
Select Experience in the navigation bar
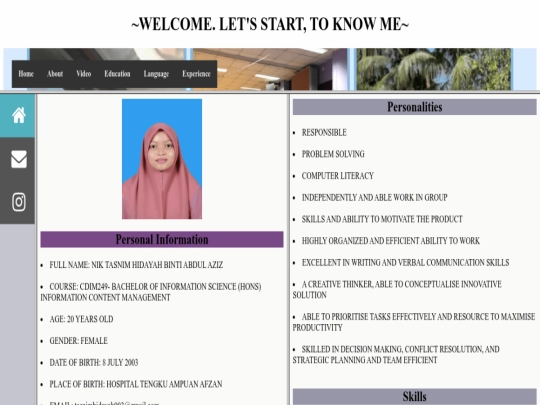196,74
